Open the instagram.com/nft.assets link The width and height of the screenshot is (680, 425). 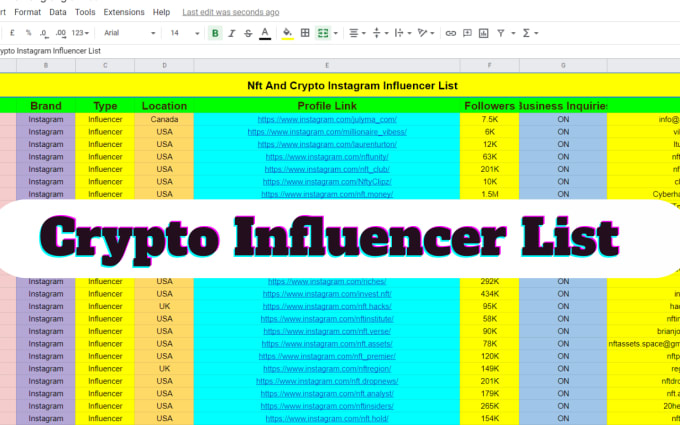327,344
